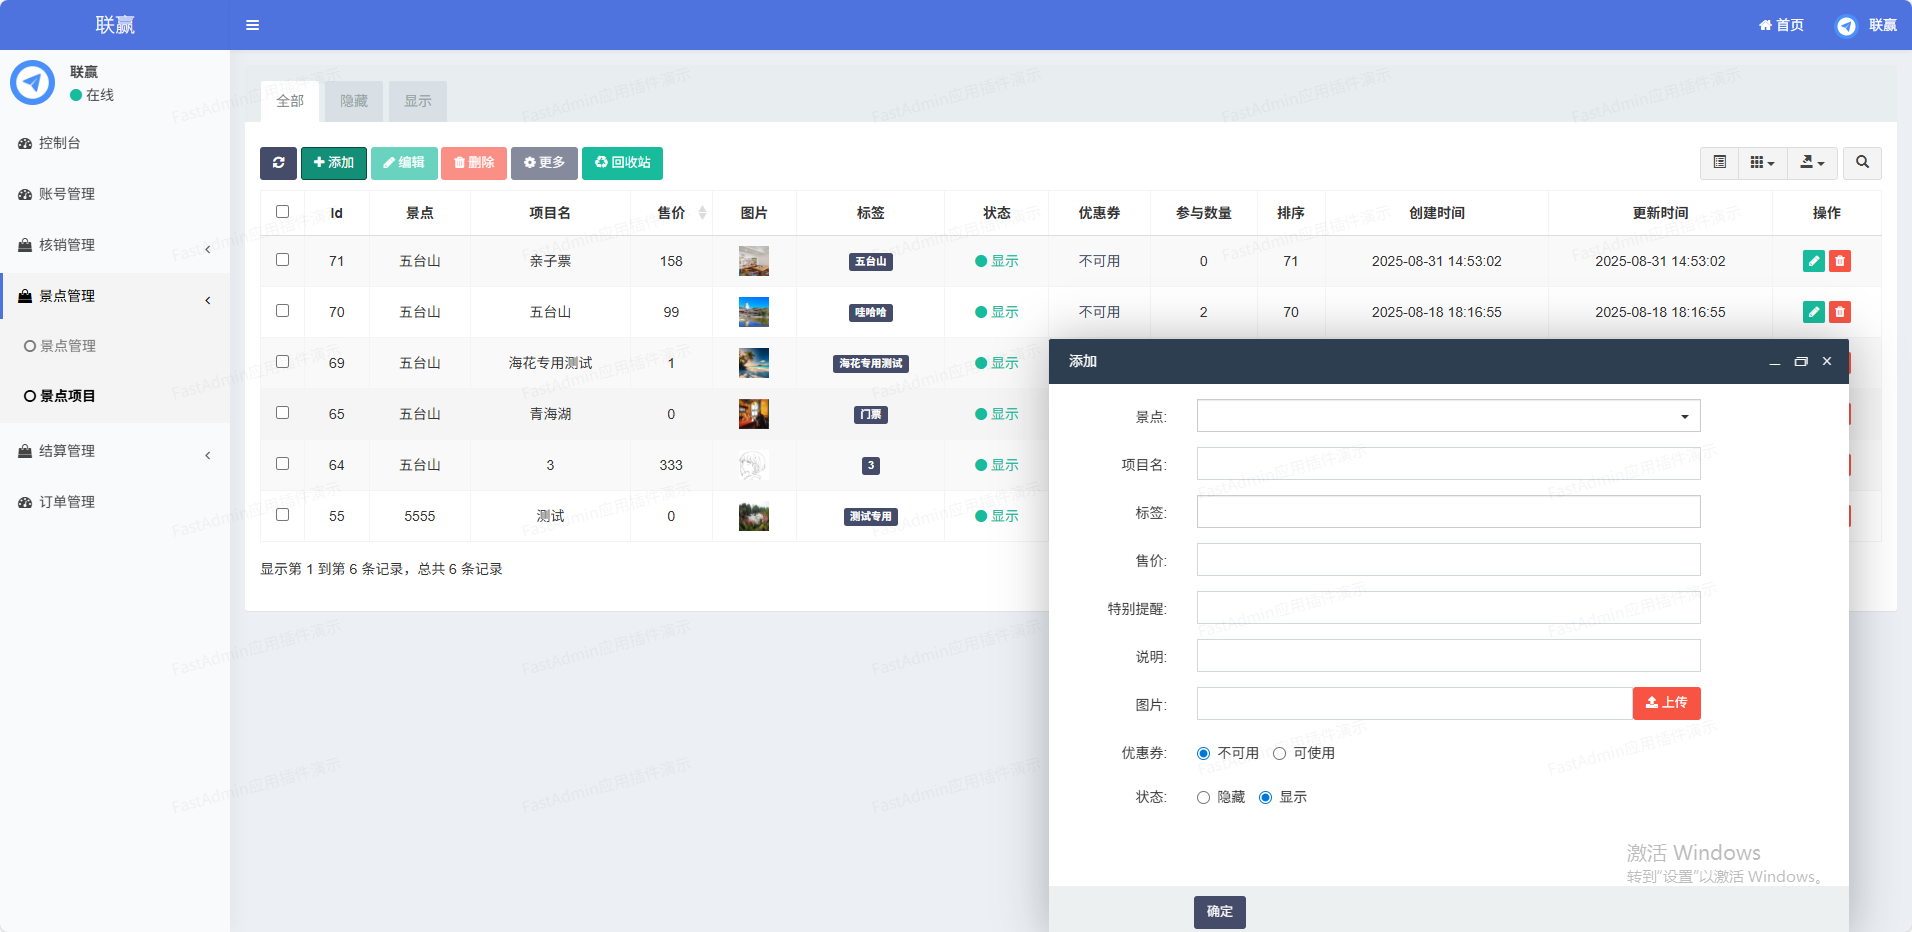Switch to the 隐藏 tab

pos(354,101)
